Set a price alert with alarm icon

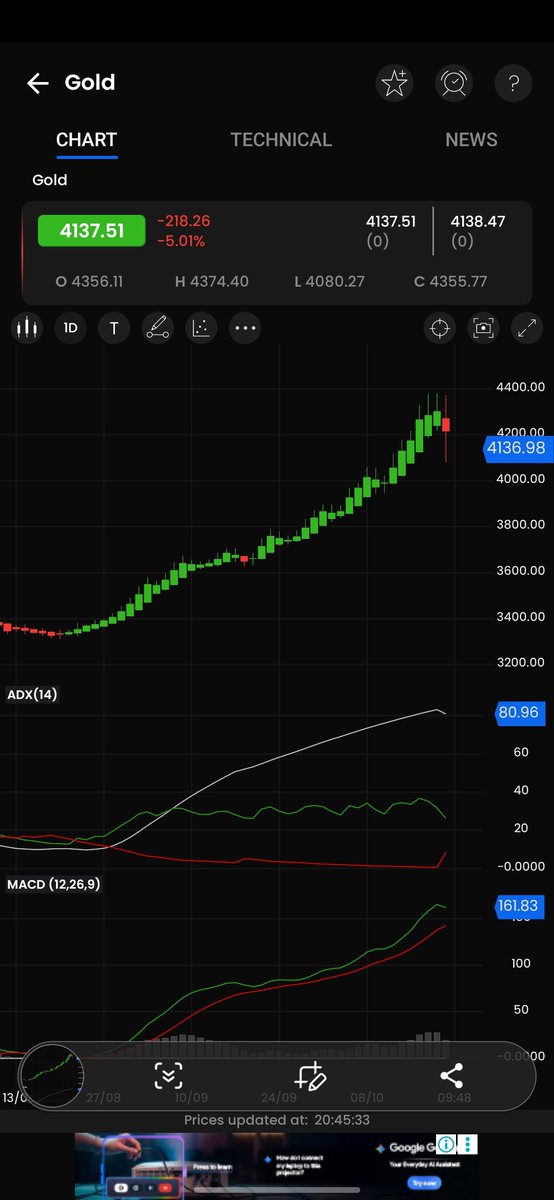453,83
